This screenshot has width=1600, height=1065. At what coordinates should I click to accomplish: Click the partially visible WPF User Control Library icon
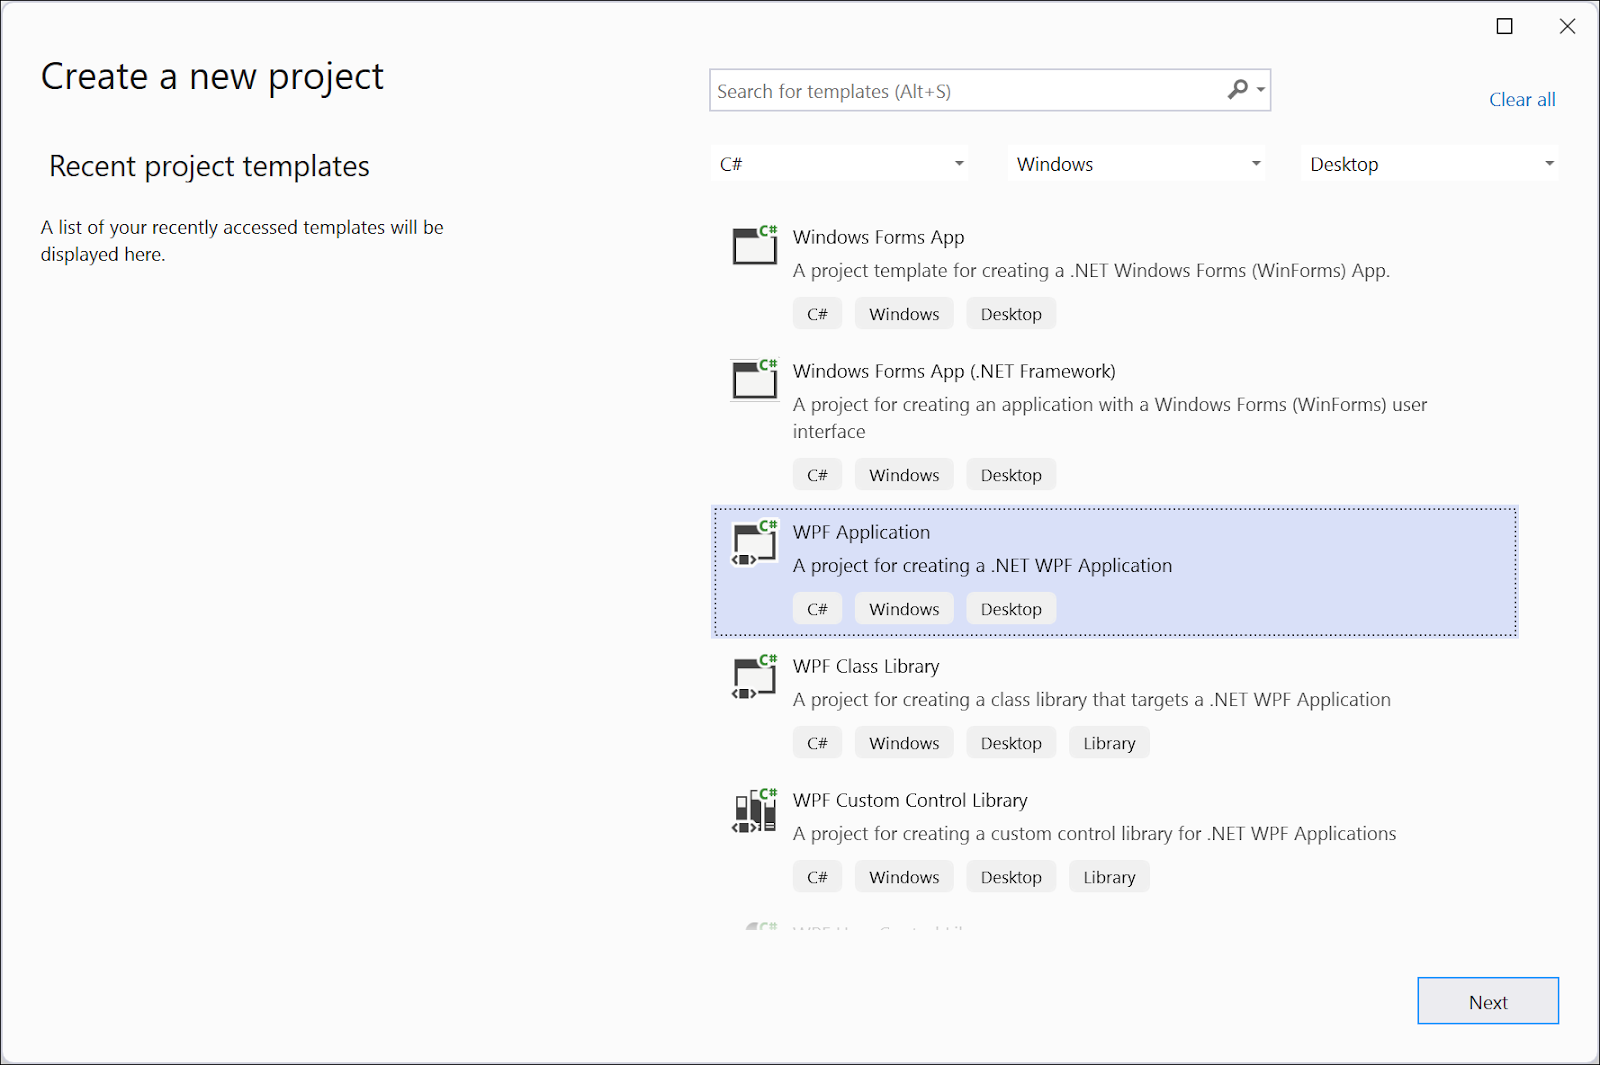754,928
